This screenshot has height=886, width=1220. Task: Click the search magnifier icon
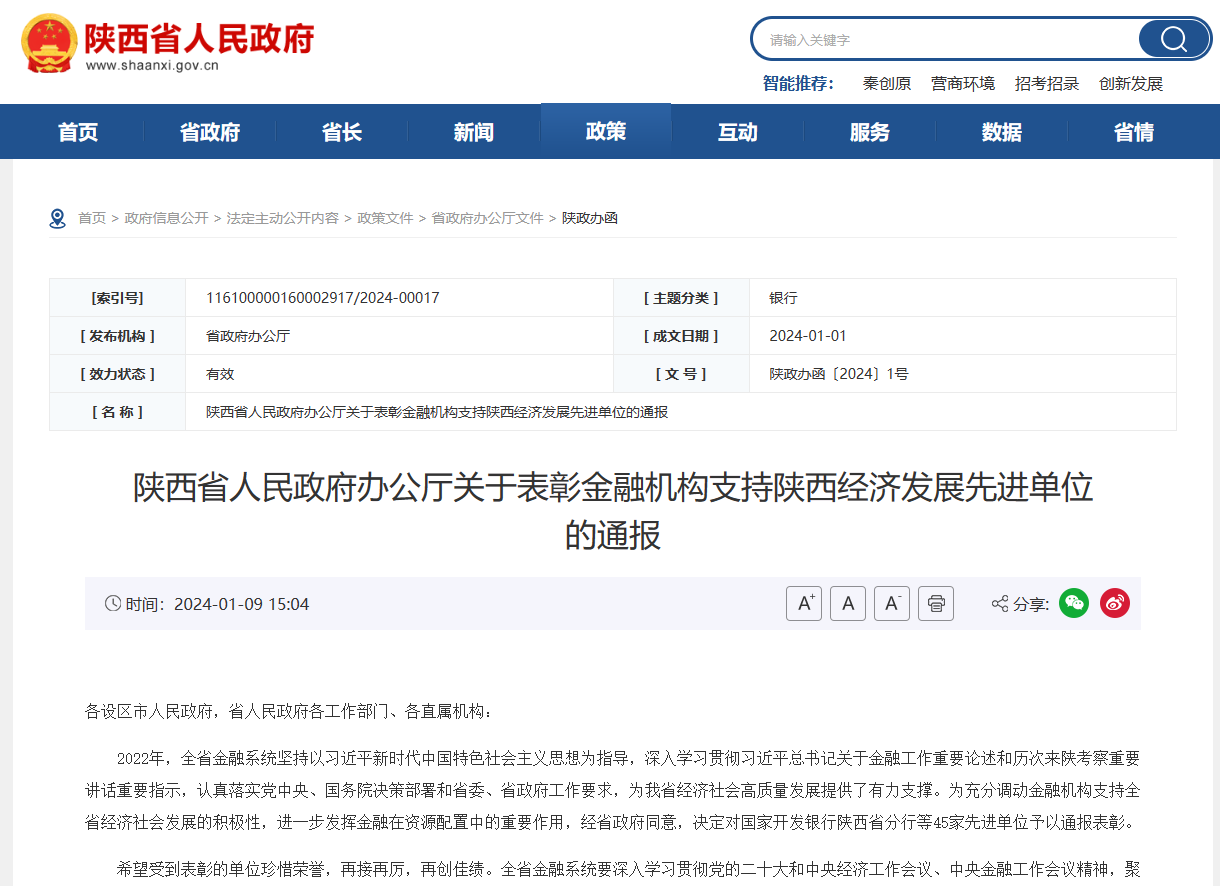[1172, 38]
